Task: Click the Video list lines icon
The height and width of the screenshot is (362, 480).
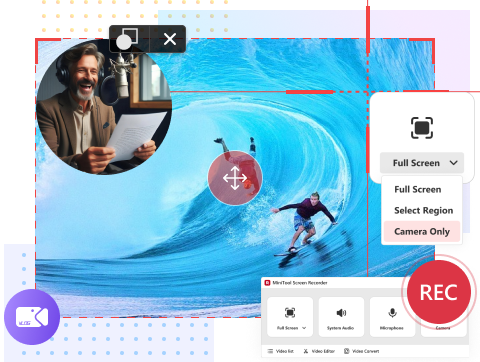Action: point(270,351)
